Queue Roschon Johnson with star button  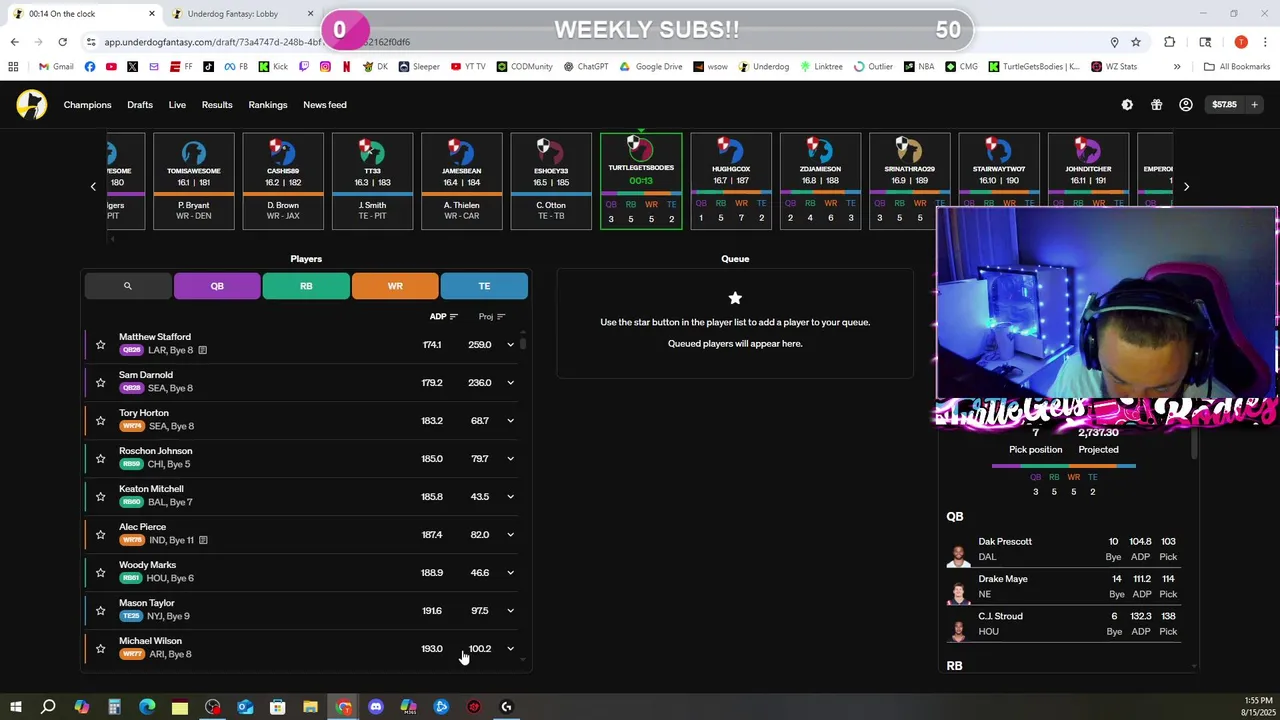pos(100,459)
